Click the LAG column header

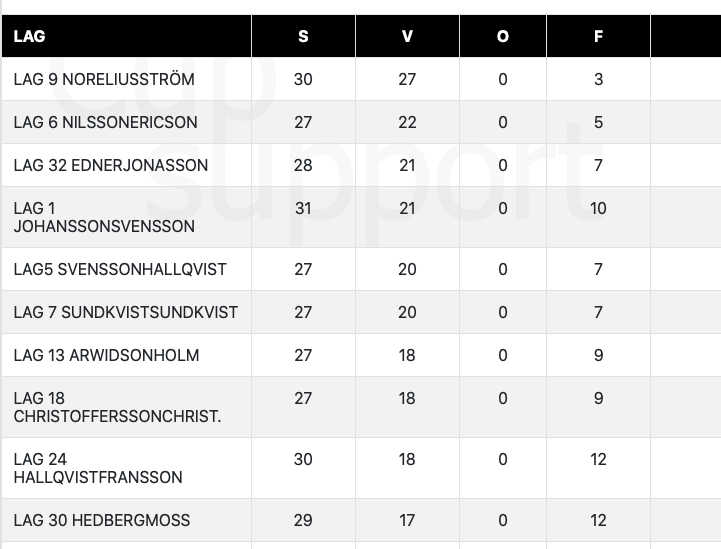click(x=30, y=37)
